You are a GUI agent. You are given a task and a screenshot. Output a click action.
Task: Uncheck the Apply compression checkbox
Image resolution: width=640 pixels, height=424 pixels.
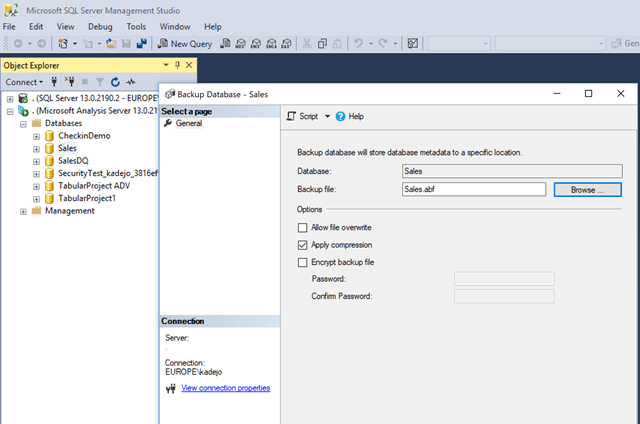302,245
